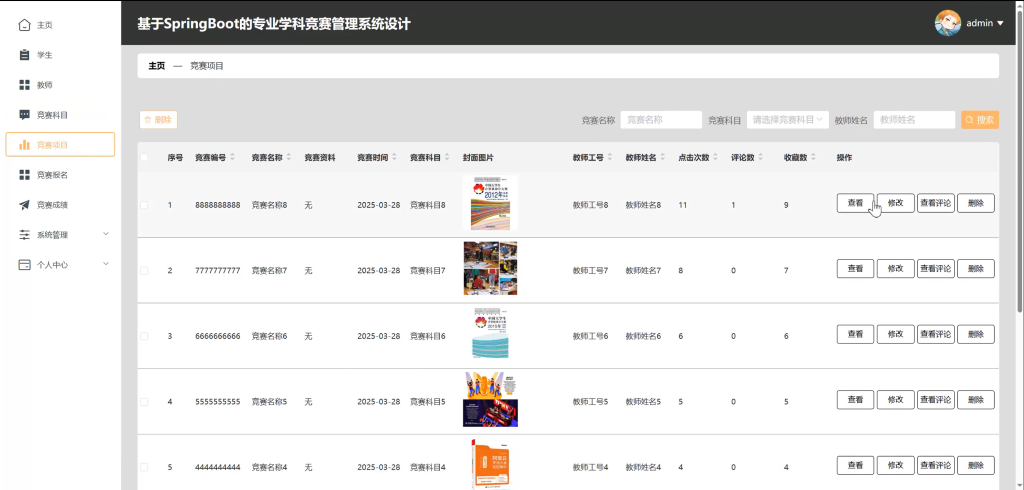This screenshot has height=490, width=1024.
Task: Open cover image thumbnail of 竞赛名称8
Action: pos(490,203)
